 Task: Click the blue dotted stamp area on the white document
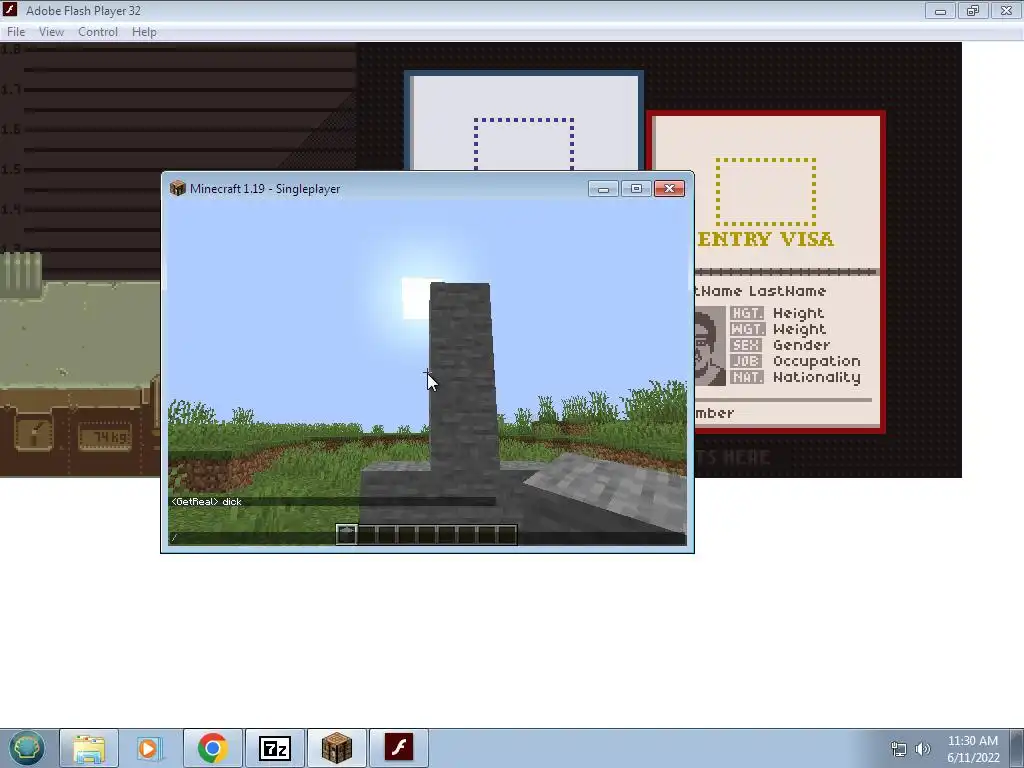coord(524,144)
